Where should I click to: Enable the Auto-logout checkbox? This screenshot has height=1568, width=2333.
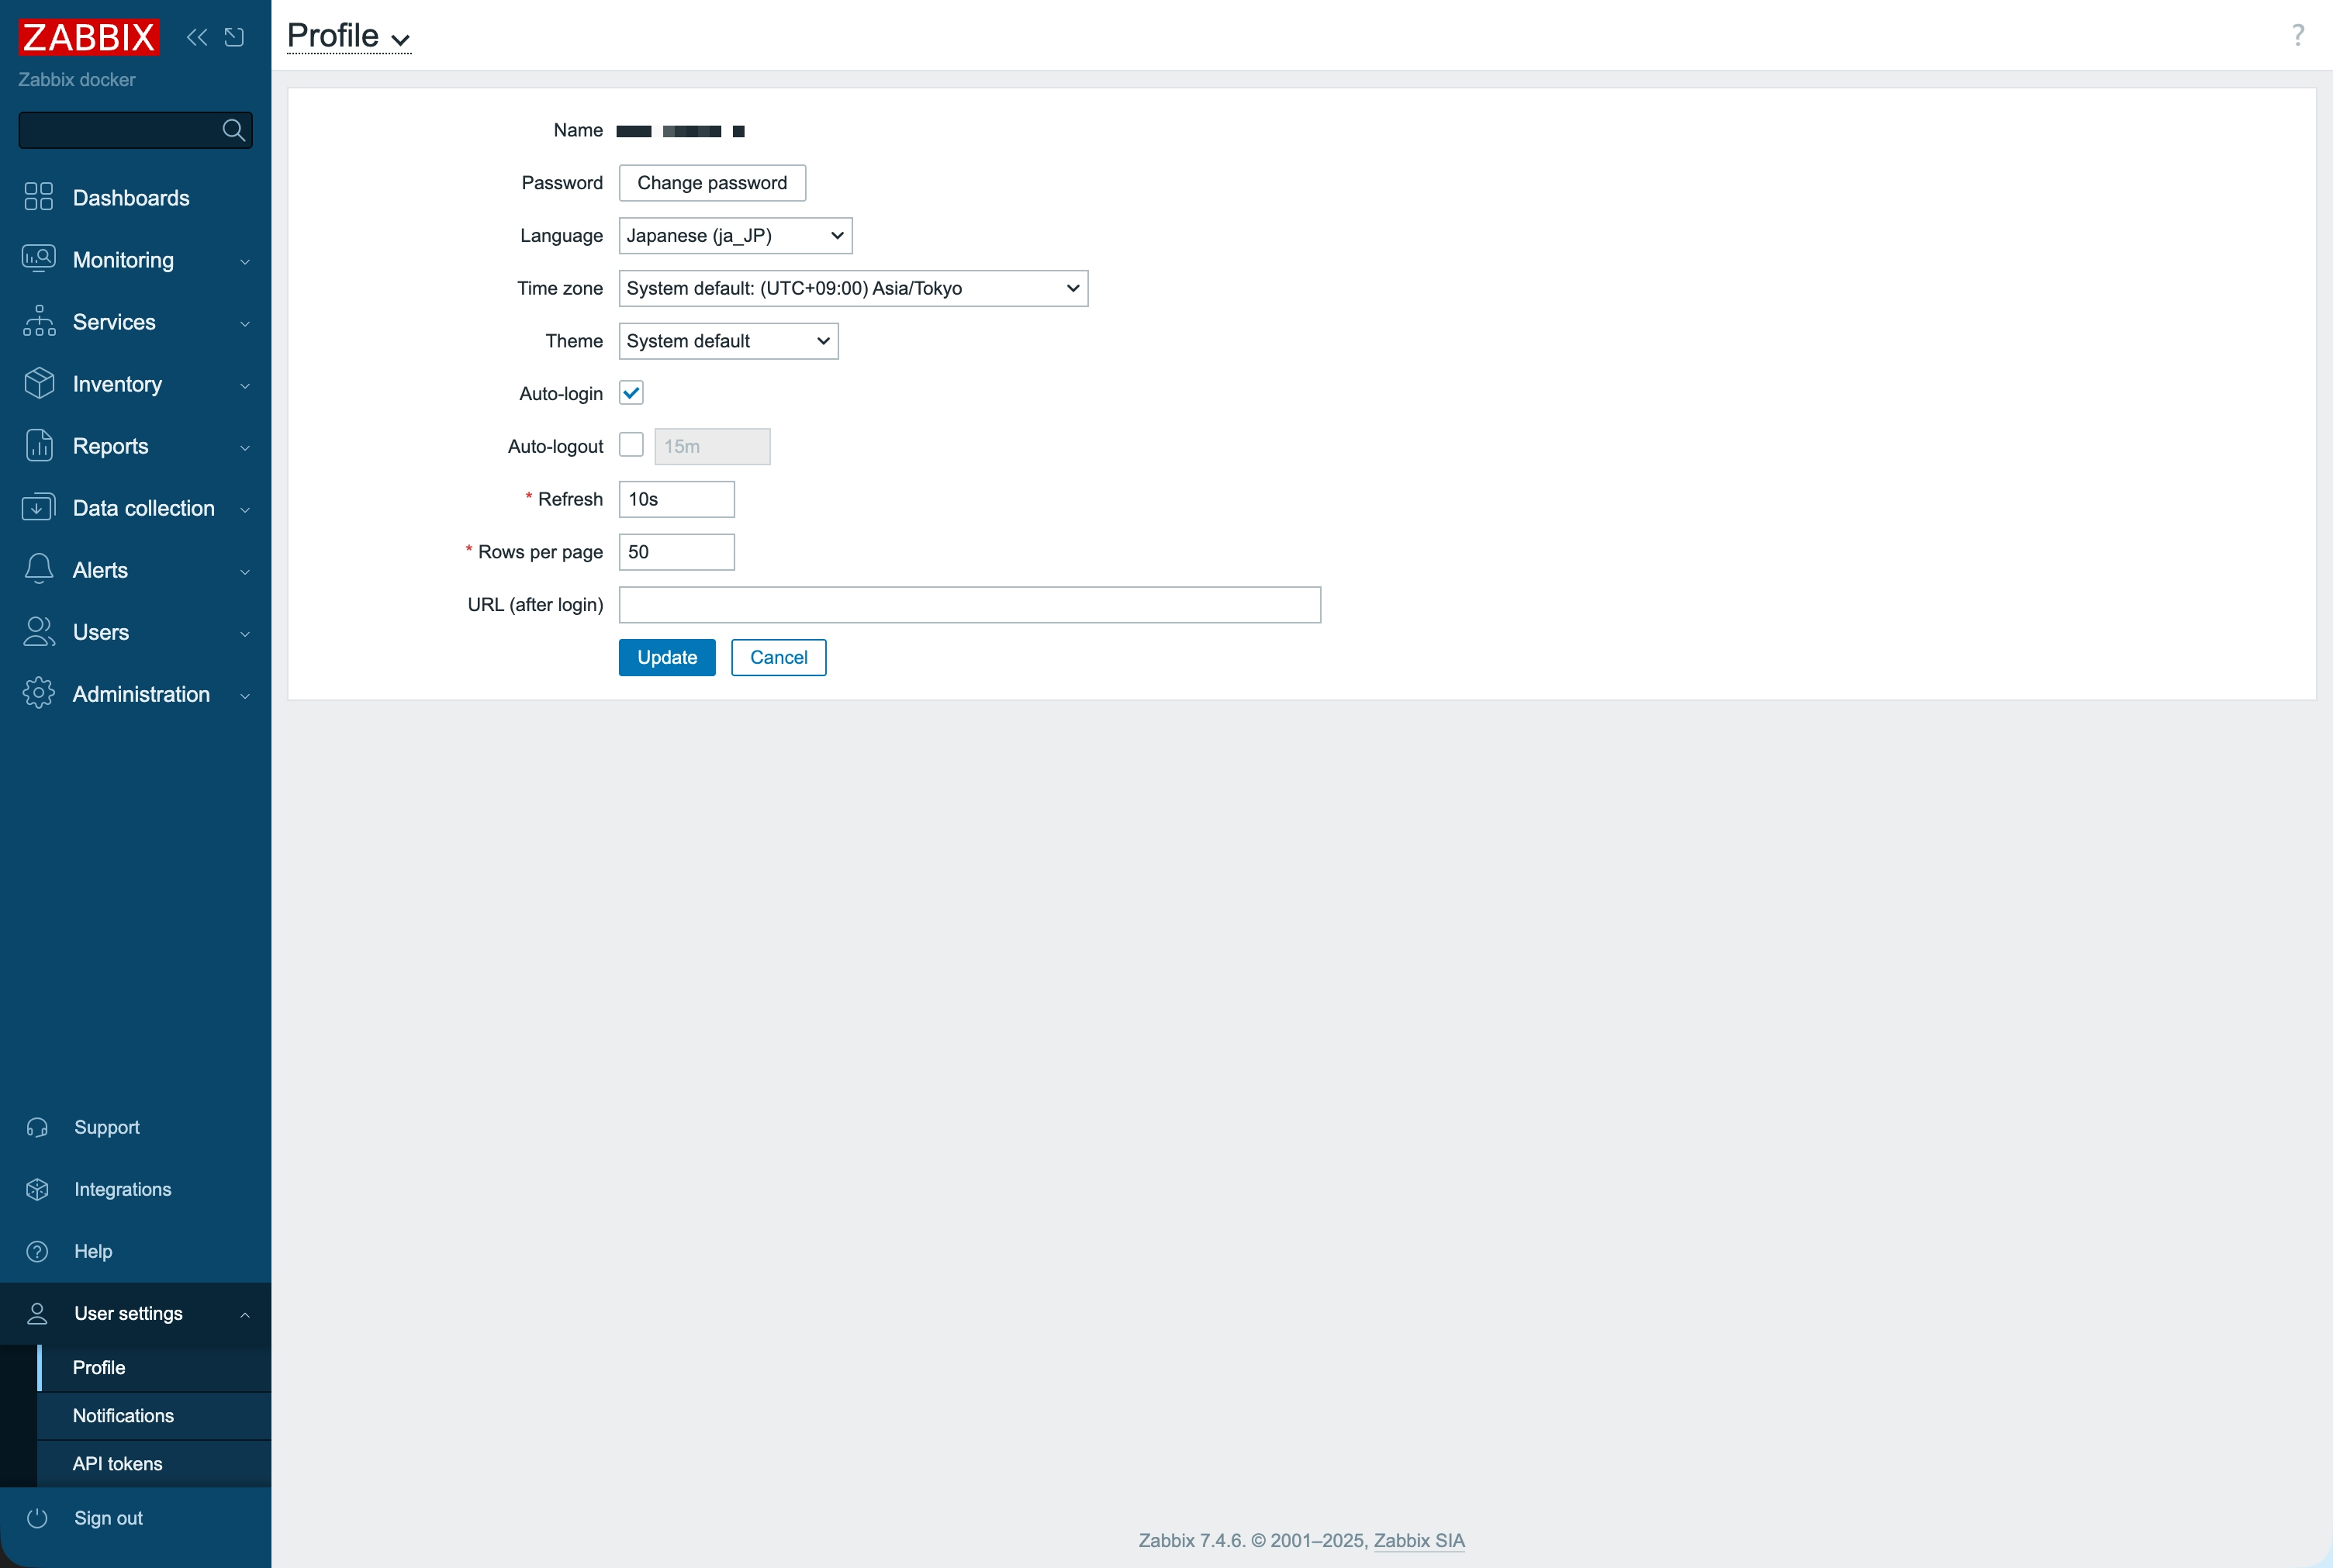coord(631,445)
